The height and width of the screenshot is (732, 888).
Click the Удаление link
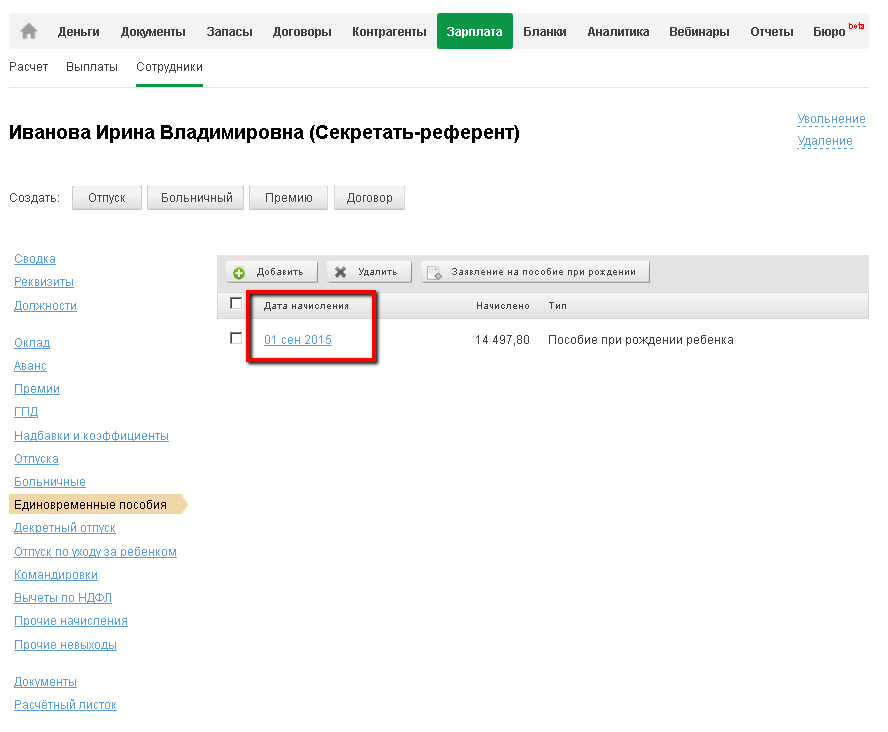[825, 141]
